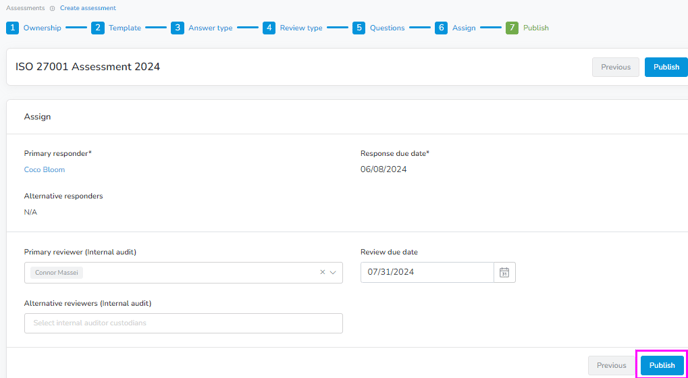Go to the Assign step
The height and width of the screenshot is (378, 688).
click(x=464, y=28)
